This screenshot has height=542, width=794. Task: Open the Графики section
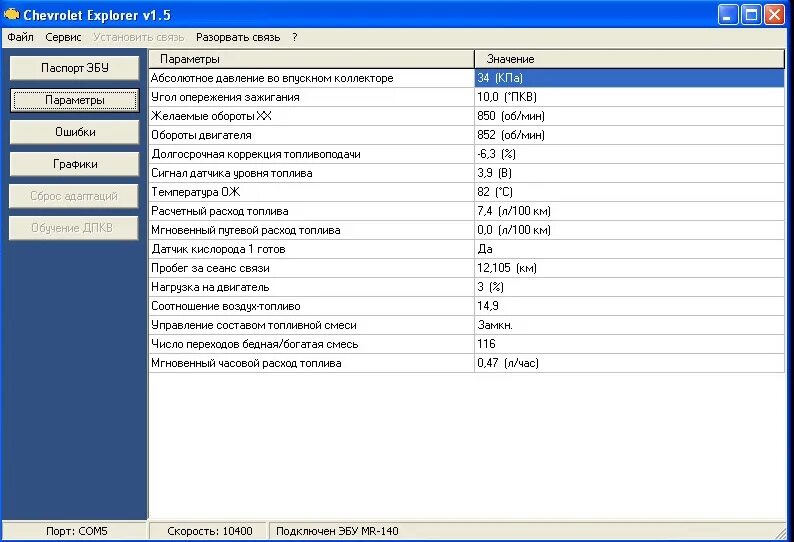(74, 164)
